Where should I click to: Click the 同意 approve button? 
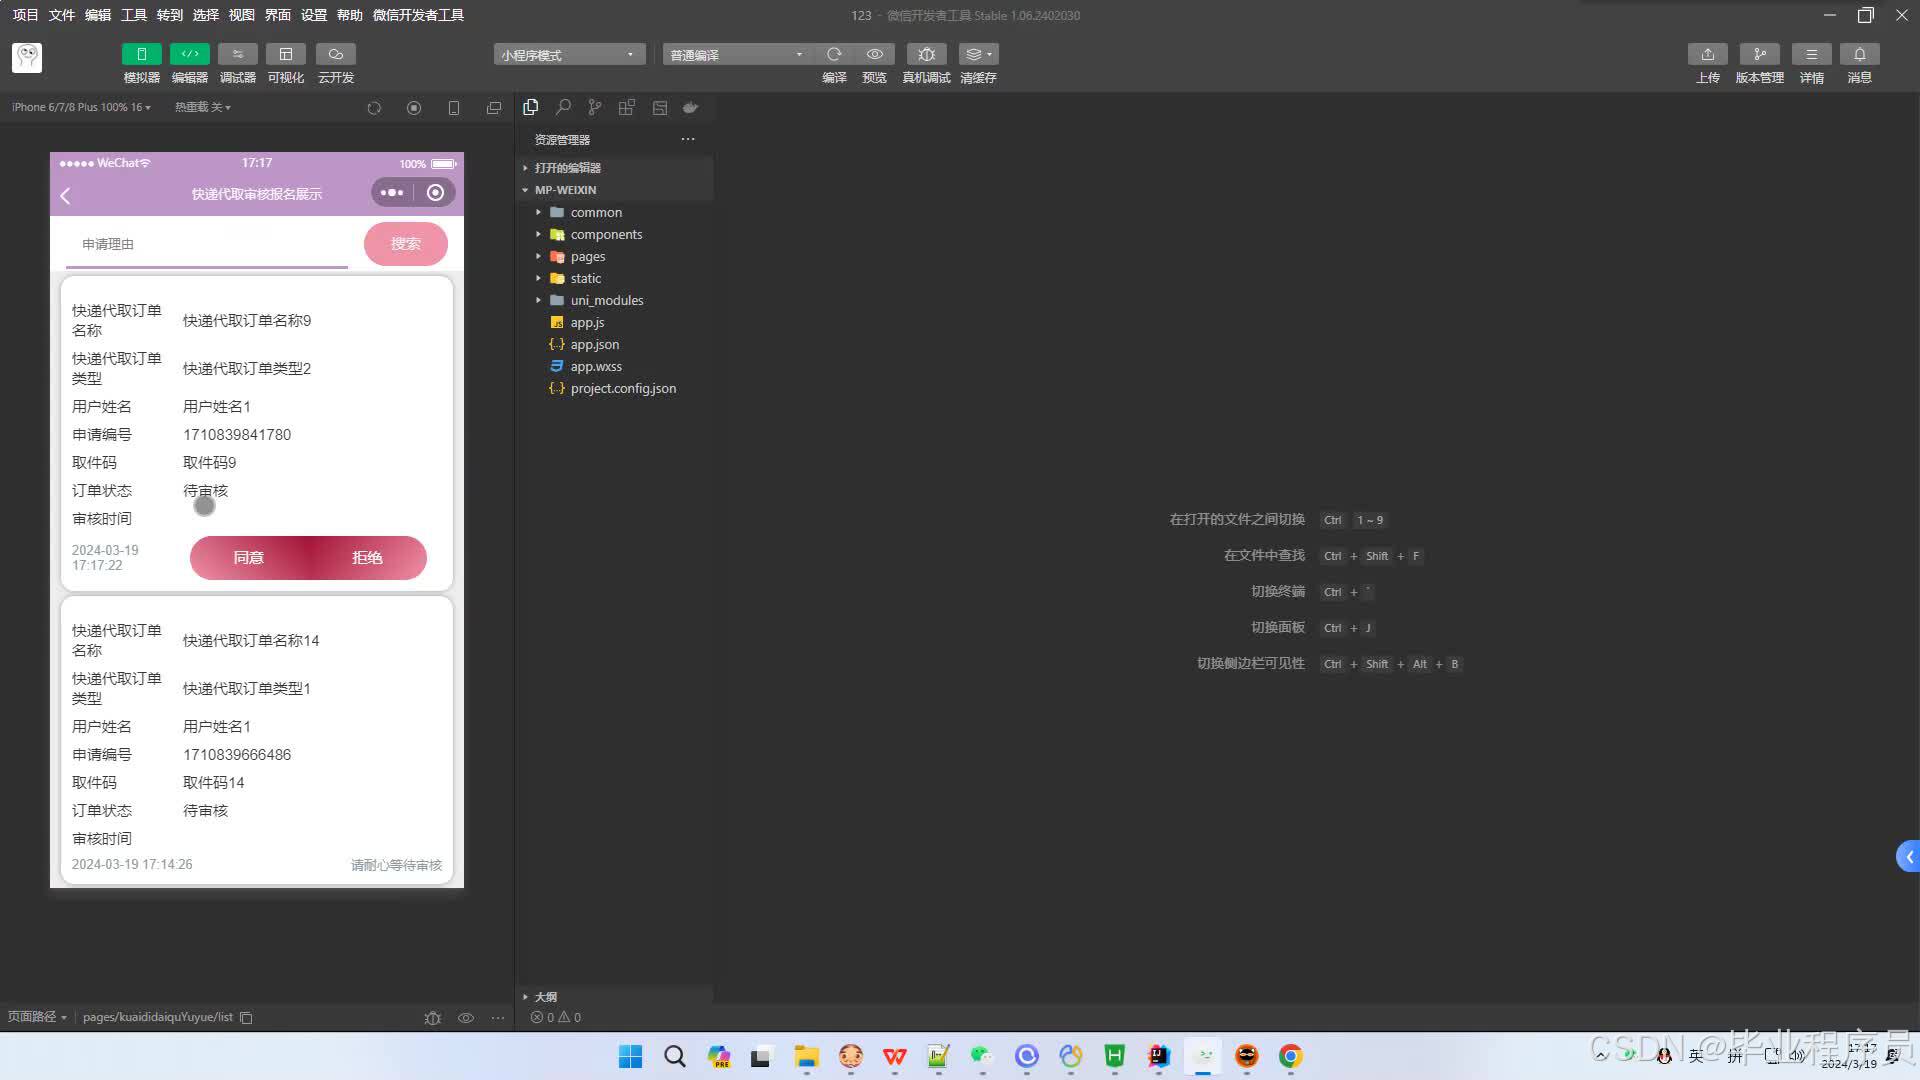click(249, 558)
